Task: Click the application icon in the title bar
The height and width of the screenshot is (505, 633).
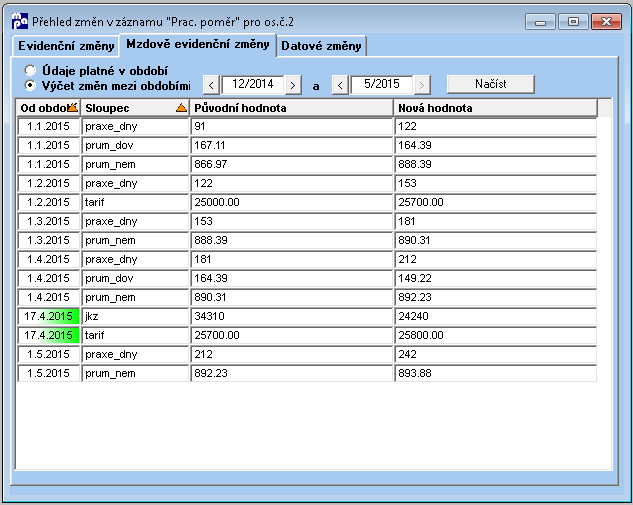Action: pyautogui.click(x=19, y=21)
